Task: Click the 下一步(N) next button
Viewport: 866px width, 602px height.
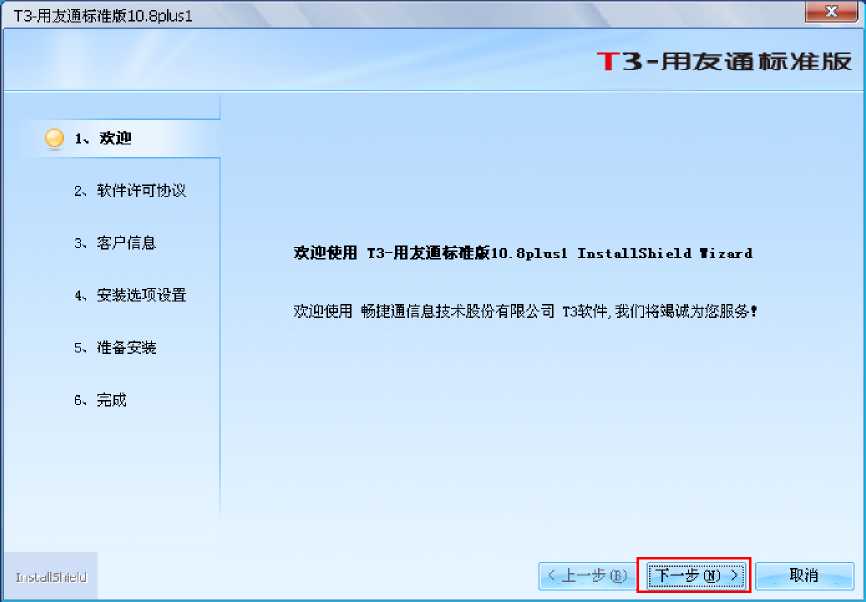Action: coord(694,575)
